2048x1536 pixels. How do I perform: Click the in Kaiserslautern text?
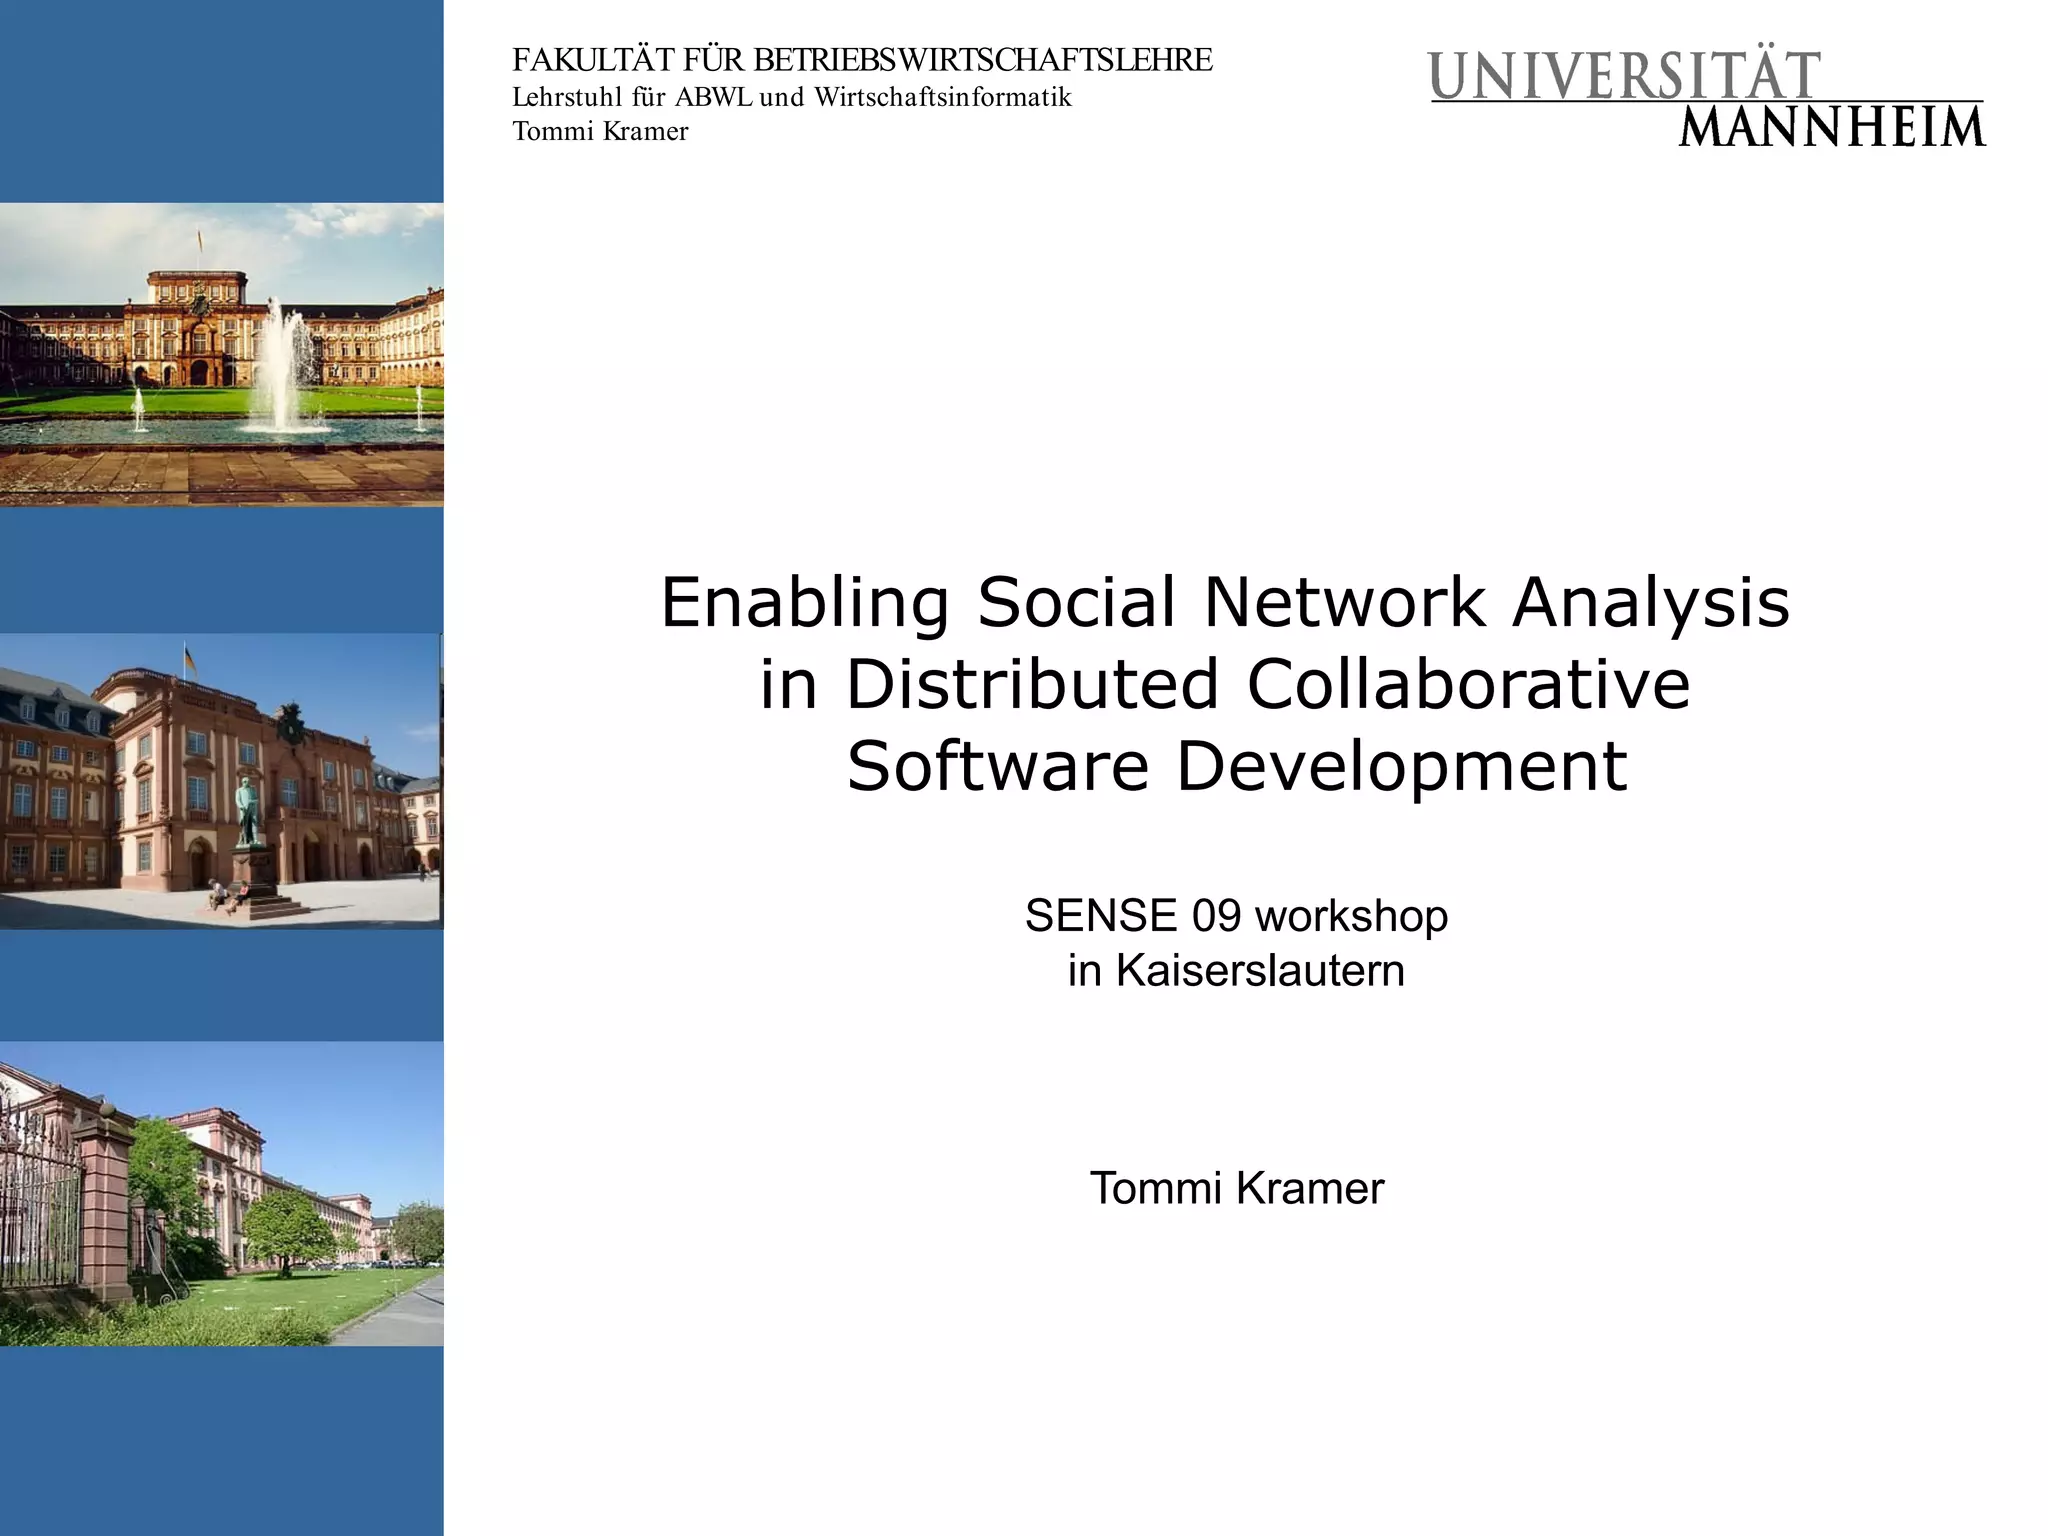click(x=1236, y=970)
